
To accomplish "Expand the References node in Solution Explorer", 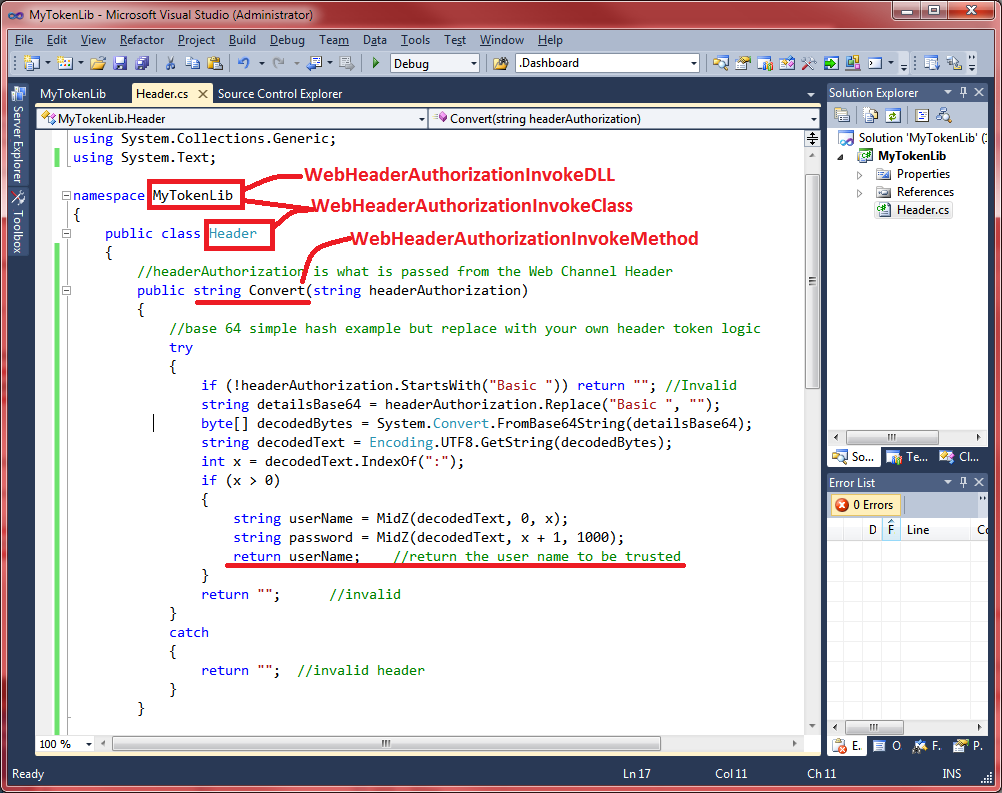I will click(859, 192).
